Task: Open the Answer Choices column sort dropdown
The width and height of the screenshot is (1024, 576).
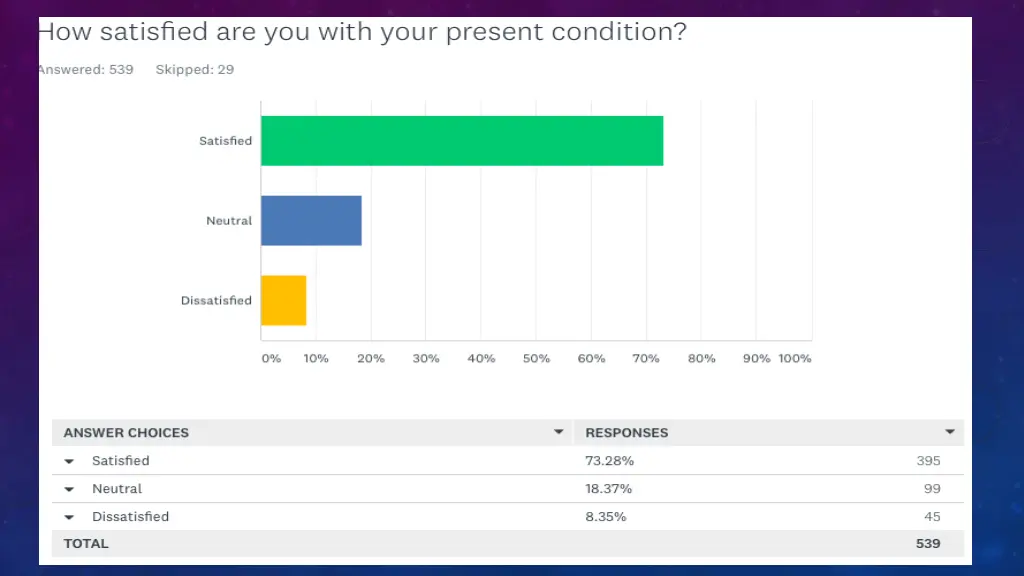Action: click(558, 432)
